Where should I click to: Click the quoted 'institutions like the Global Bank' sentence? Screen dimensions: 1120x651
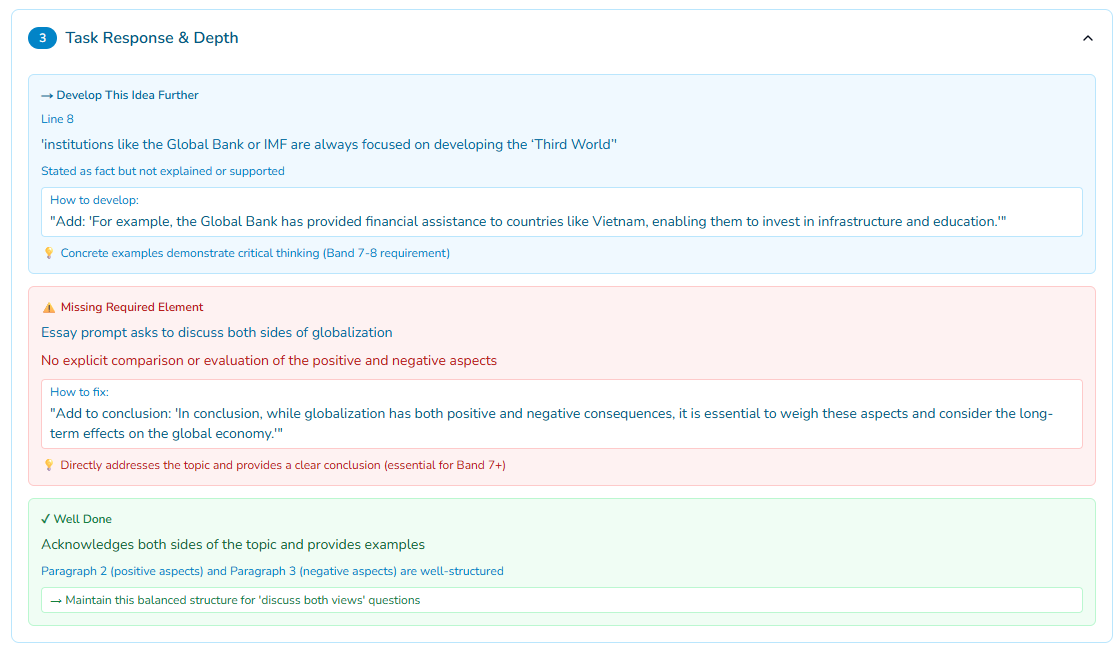tap(328, 144)
